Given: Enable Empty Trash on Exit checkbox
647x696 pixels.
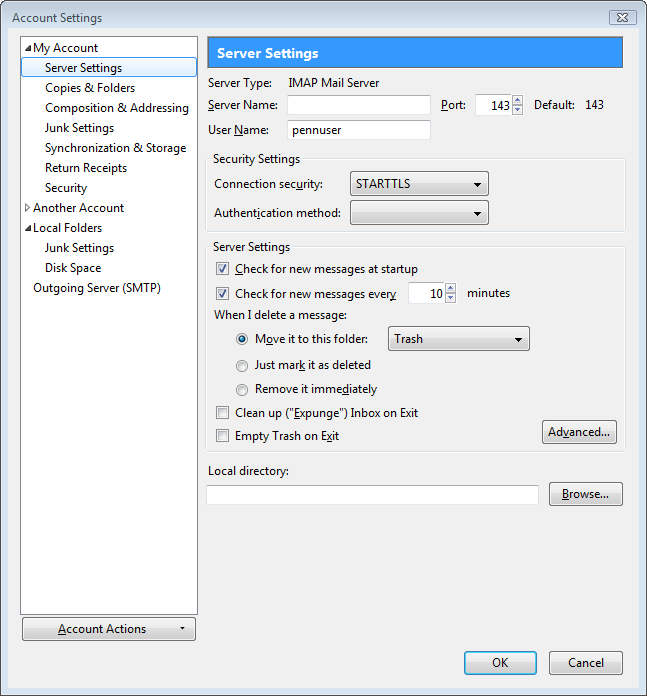Looking at the screenshot, I should click(x=222, y=436).
